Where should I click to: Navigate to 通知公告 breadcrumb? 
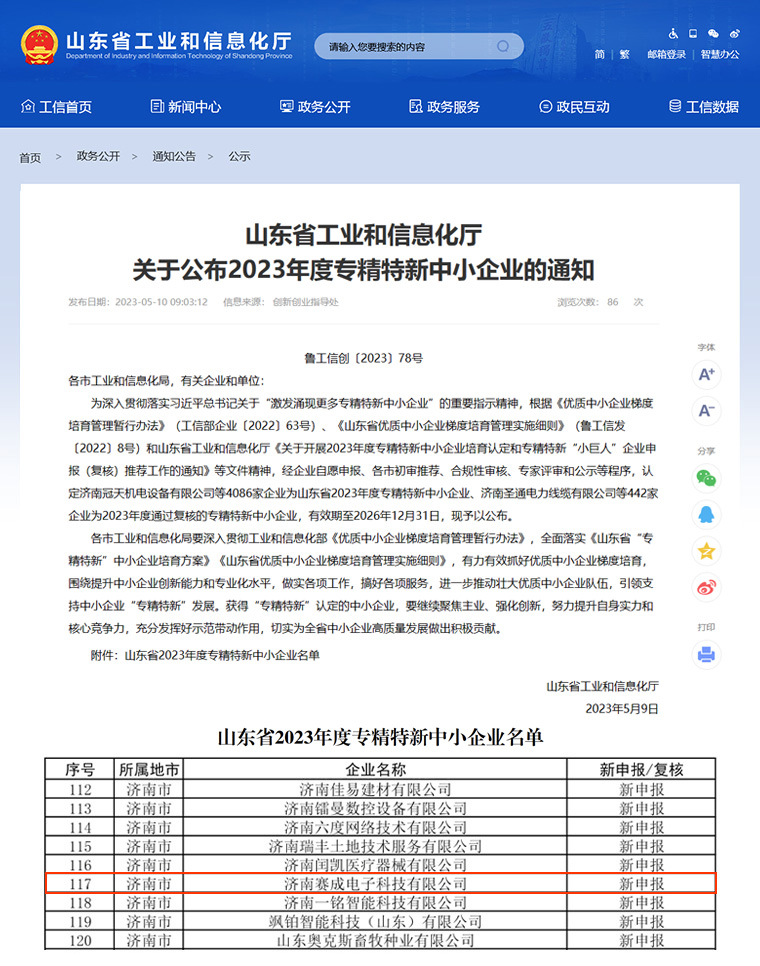click(174, 157)
